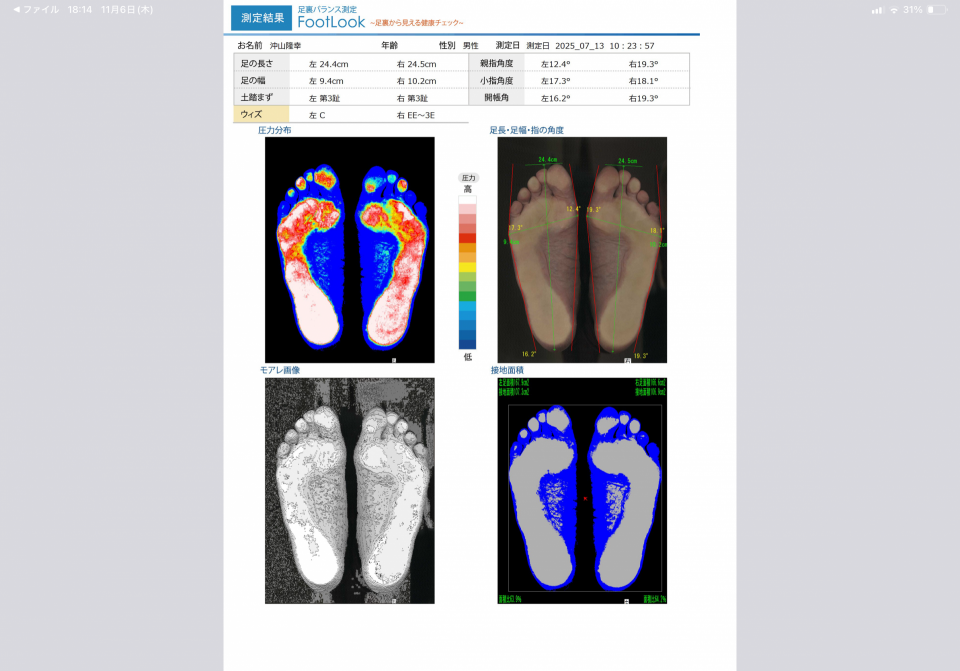Screen dimensions: 960x671
Task: Click the highlighted ウィズ row label
Action: 250,115
